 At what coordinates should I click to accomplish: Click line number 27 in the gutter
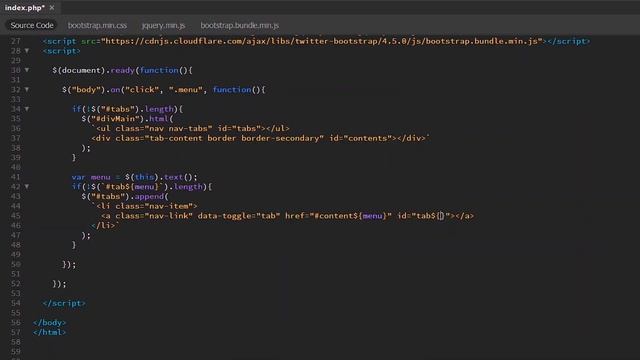16,41
